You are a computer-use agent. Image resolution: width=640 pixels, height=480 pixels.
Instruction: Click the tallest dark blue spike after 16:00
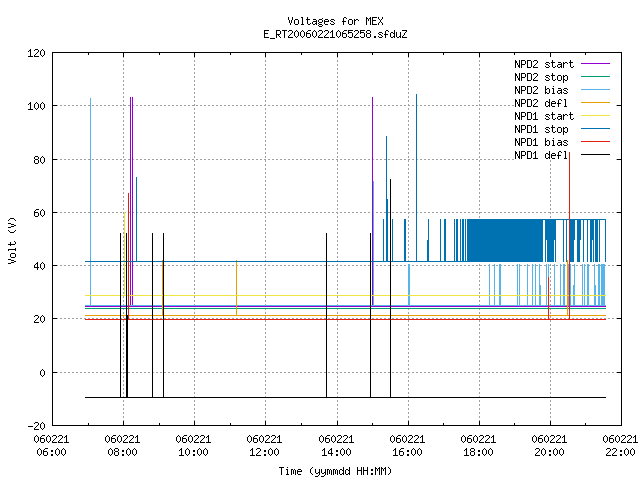[416, 178]
